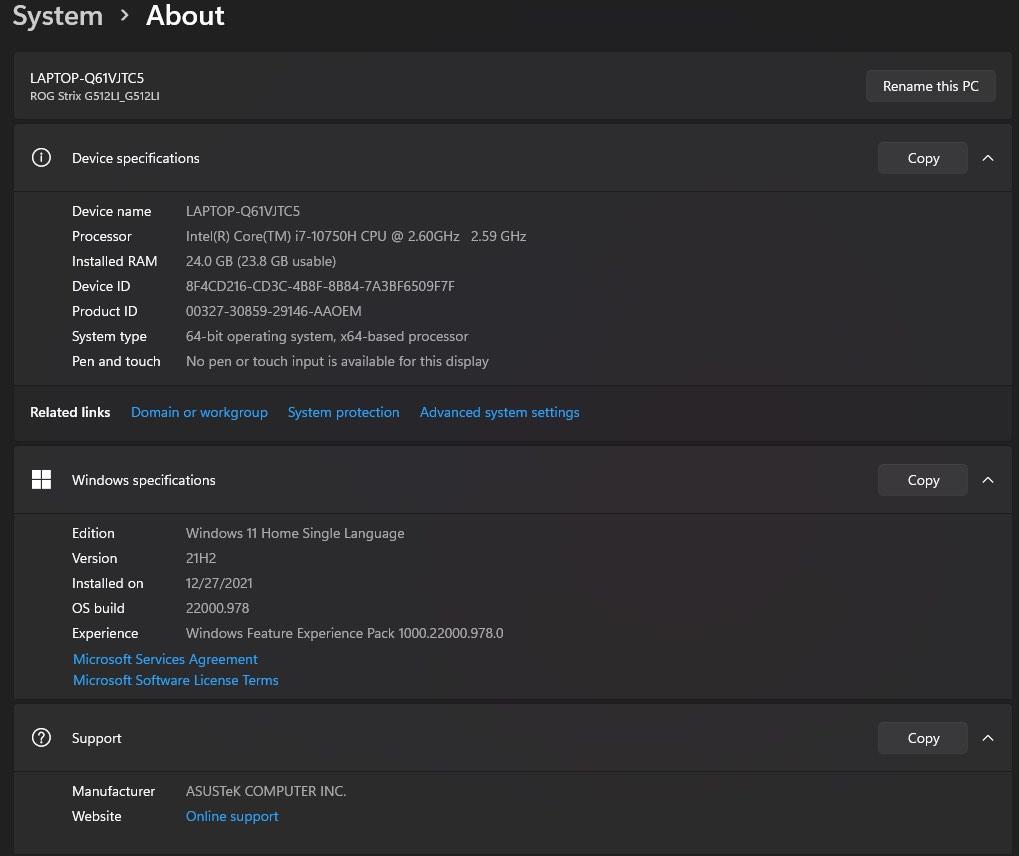Image resolution: width=1019 pixels, height=856 pixels.
Task: Click the Experience label
Action: pos(105,633)
